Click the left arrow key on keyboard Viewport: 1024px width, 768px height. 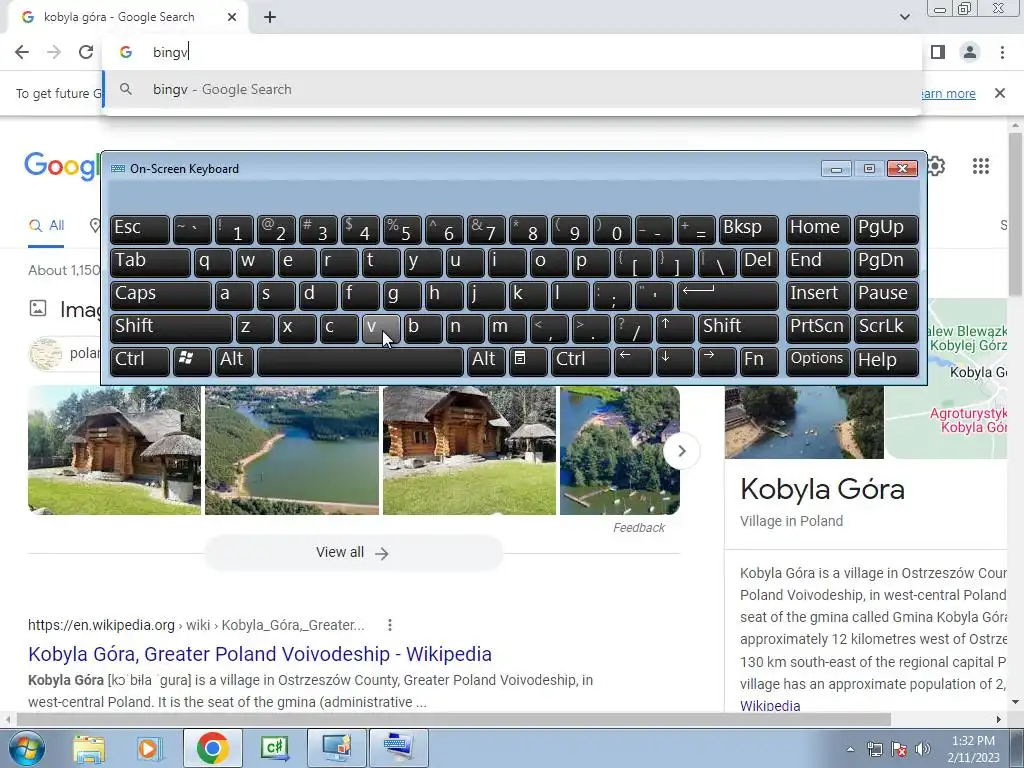pos(633,361)
